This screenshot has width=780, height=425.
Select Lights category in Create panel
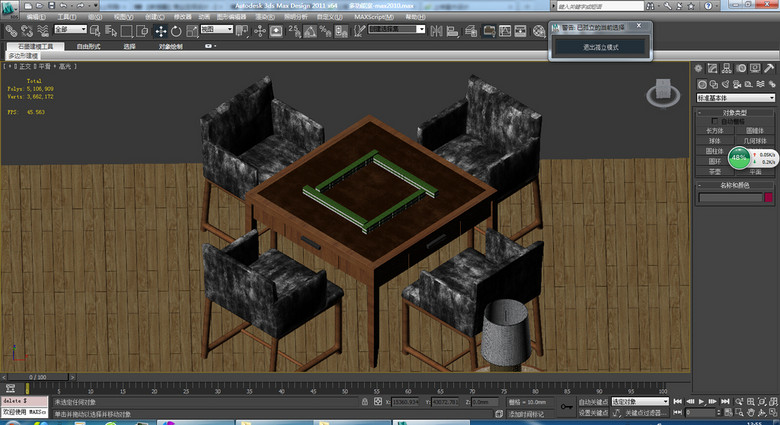coord(725,84)
